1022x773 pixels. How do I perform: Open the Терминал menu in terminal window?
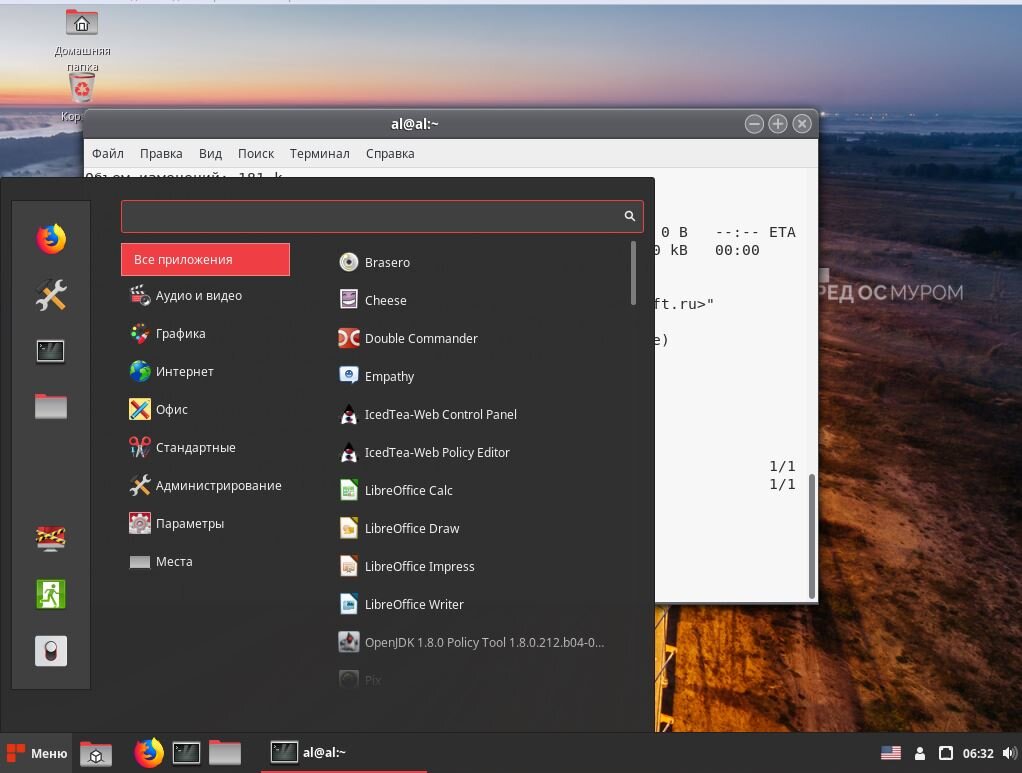(319, 153)
